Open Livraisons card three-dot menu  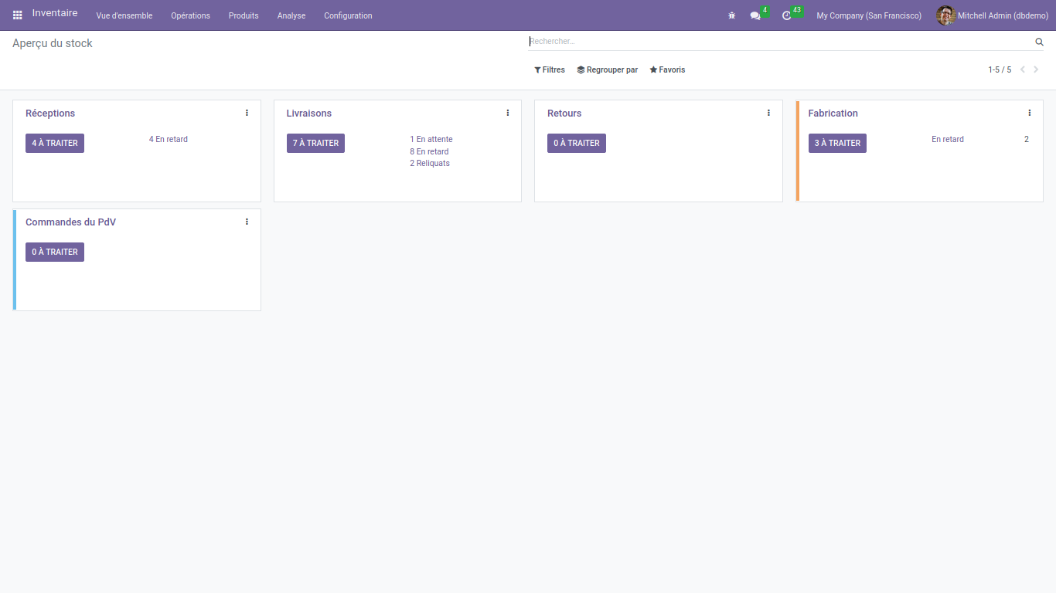click(x=508, y=113)
